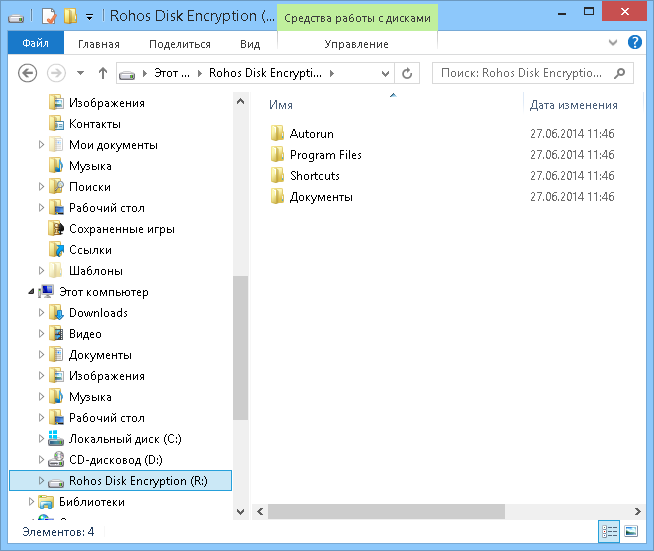
Task: Sort by Дата изменения column header
Action: point(574,105)
